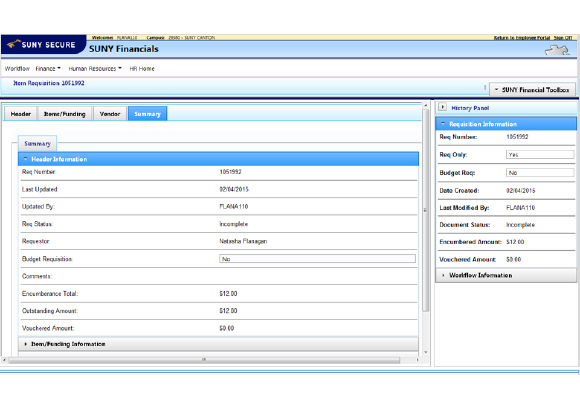Click Encumbered Amount $12.00 in side panel
This screenshot has height=410, width=580.
(515, 242)
